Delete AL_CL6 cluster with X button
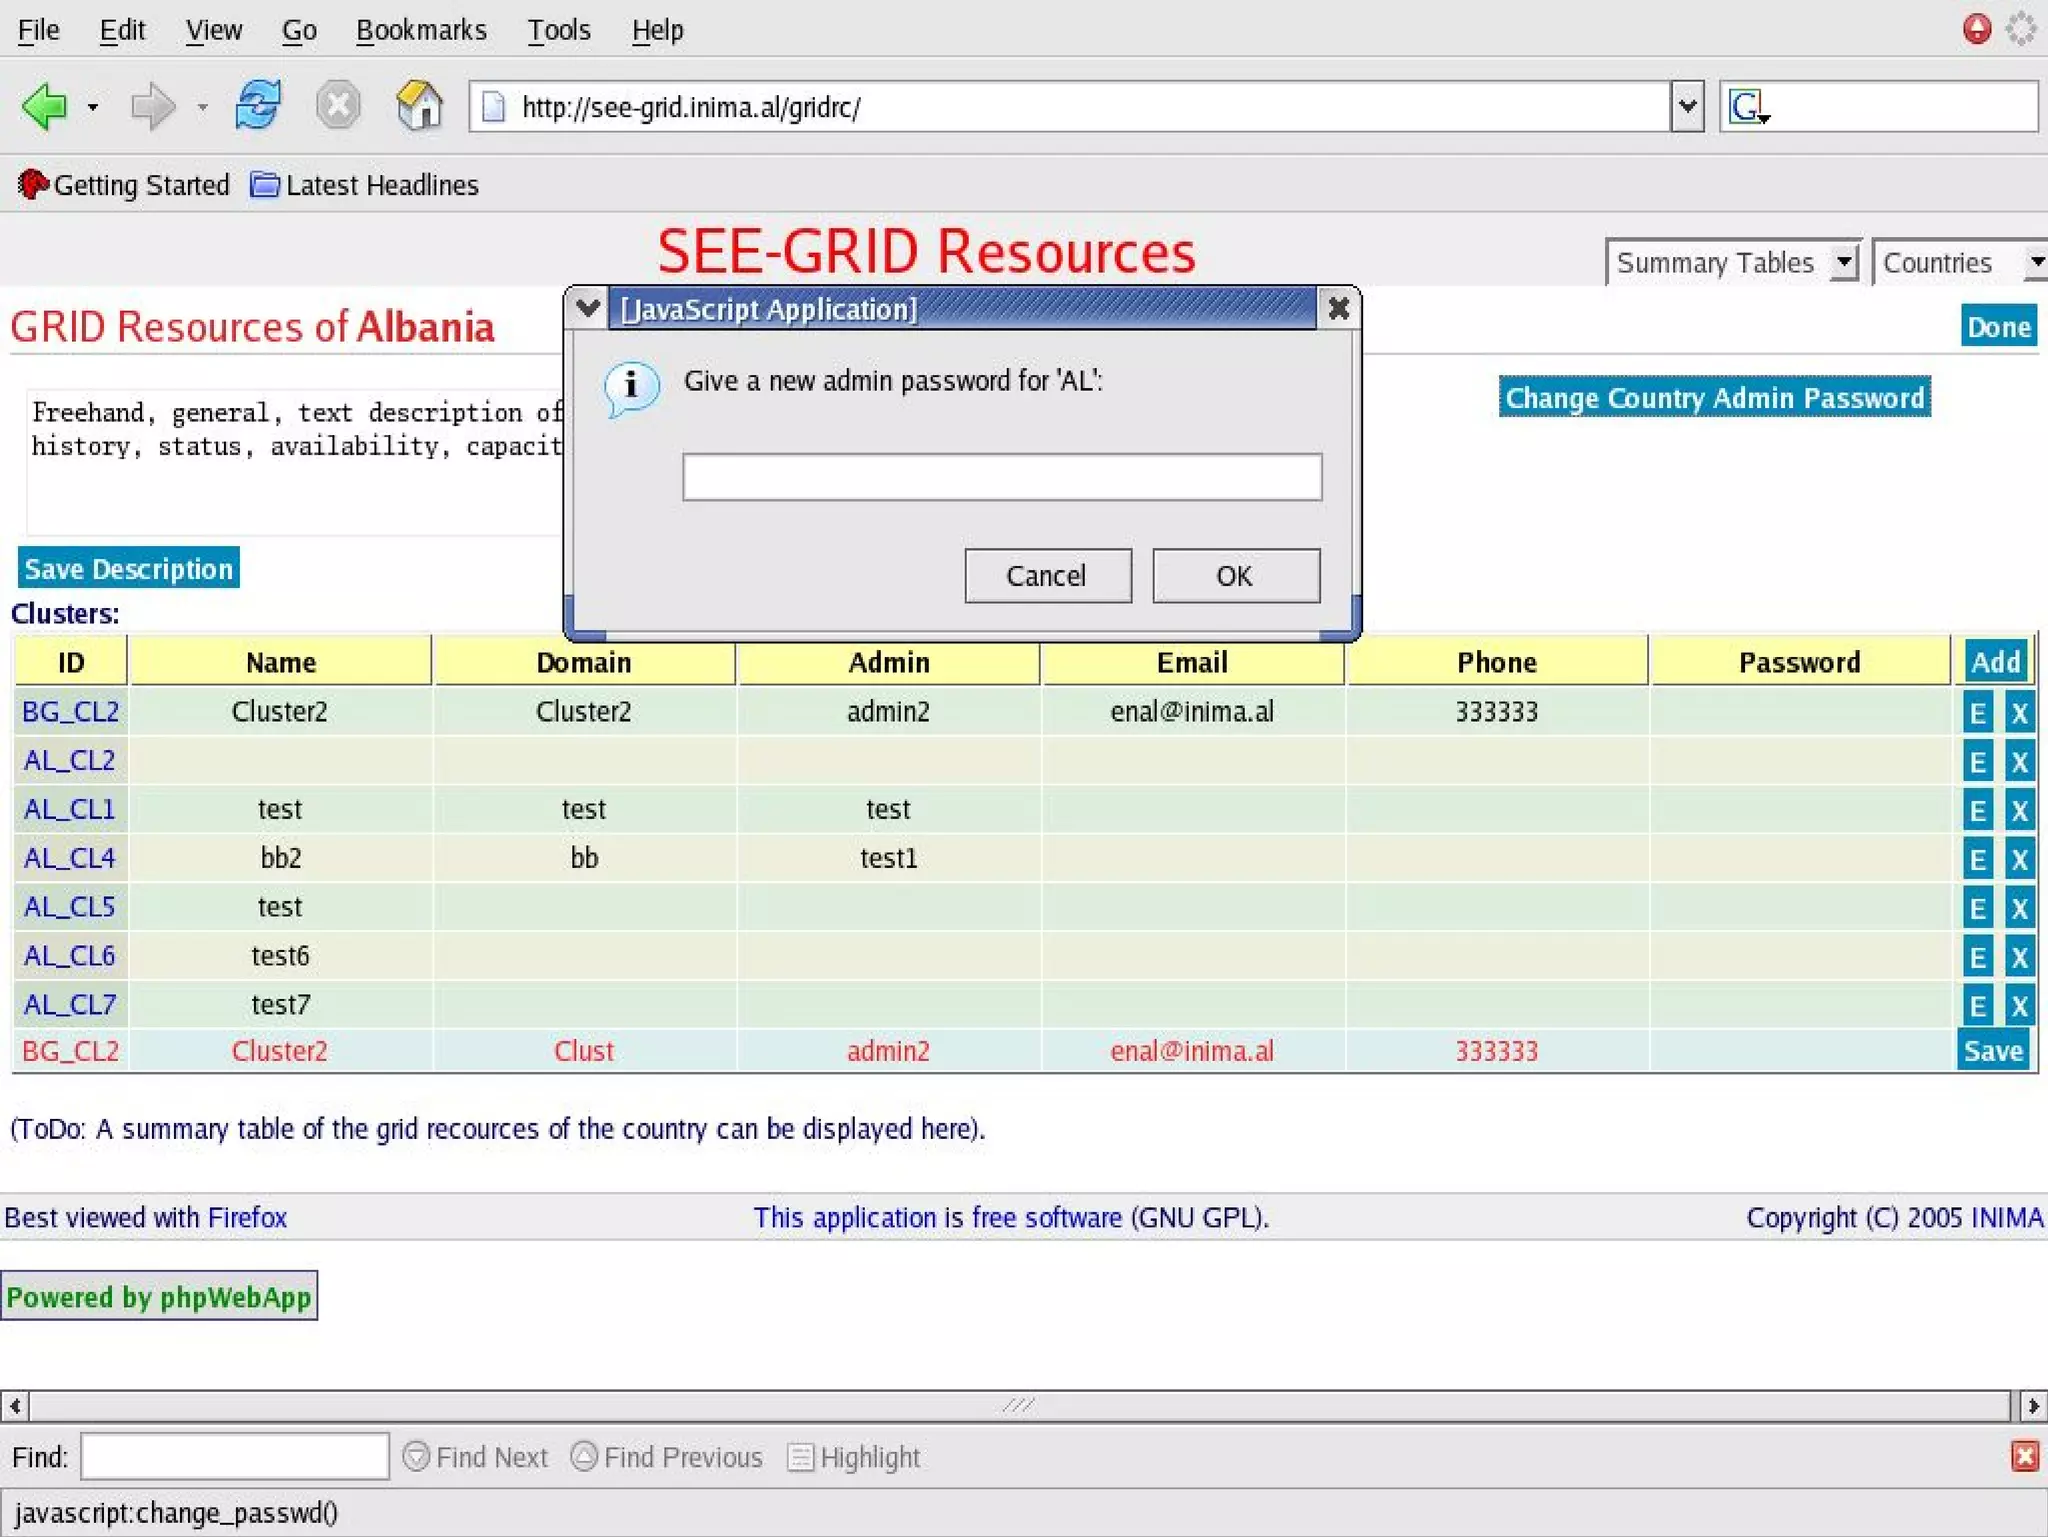The height and width of the screenshot is (1537, 2048). point(2019,957)
